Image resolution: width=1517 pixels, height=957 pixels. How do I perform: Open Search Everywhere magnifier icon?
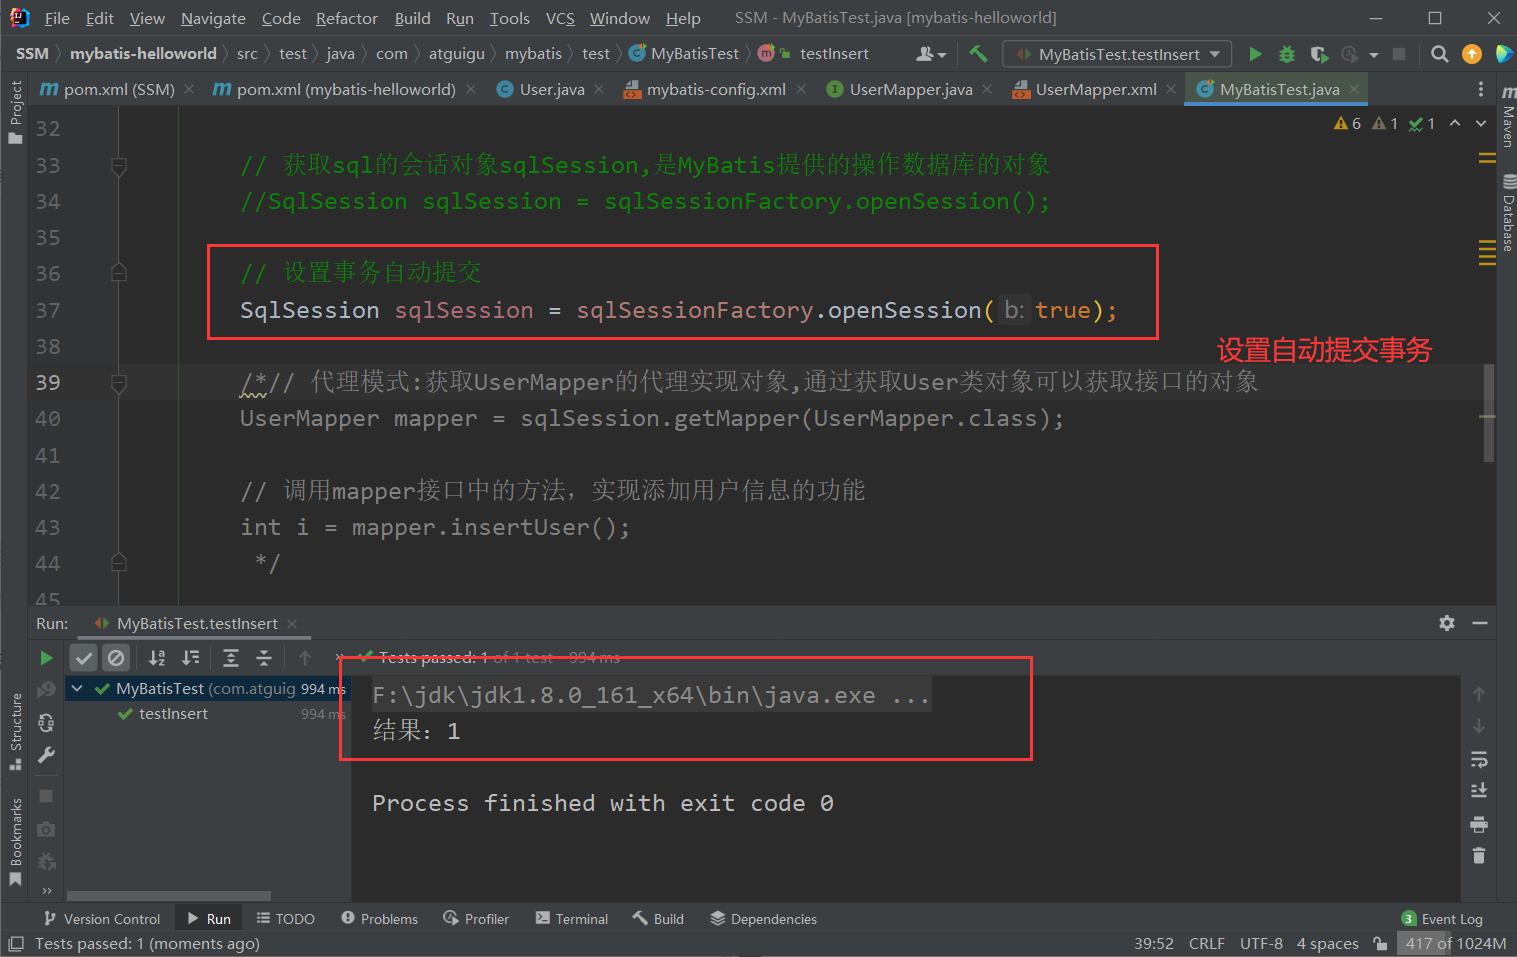[x=1440, y=54]
